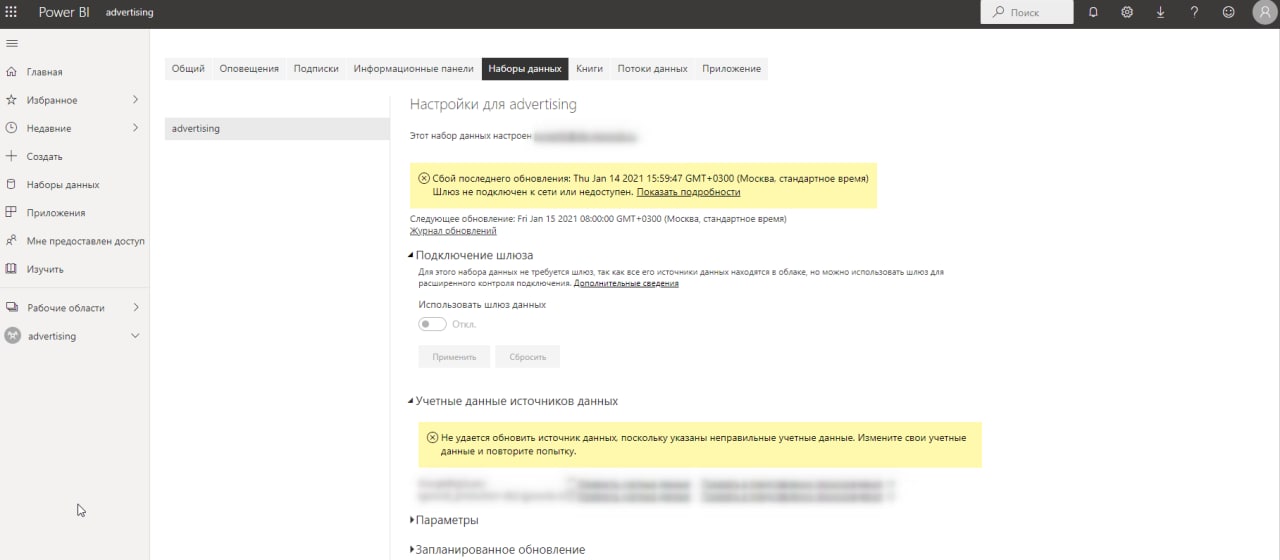Open the app launcher waffle icon
Image resolution: width=1280 pixels, height=560 pixels.
point(12,12)
